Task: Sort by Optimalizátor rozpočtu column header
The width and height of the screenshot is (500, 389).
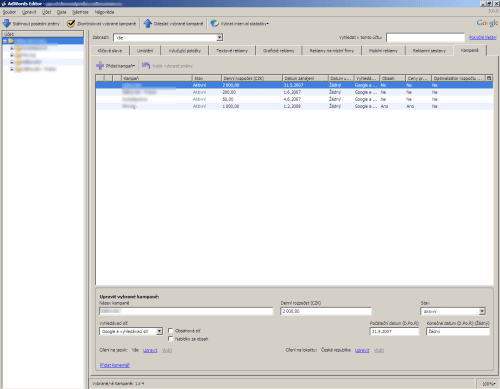Action: point(458,78)
